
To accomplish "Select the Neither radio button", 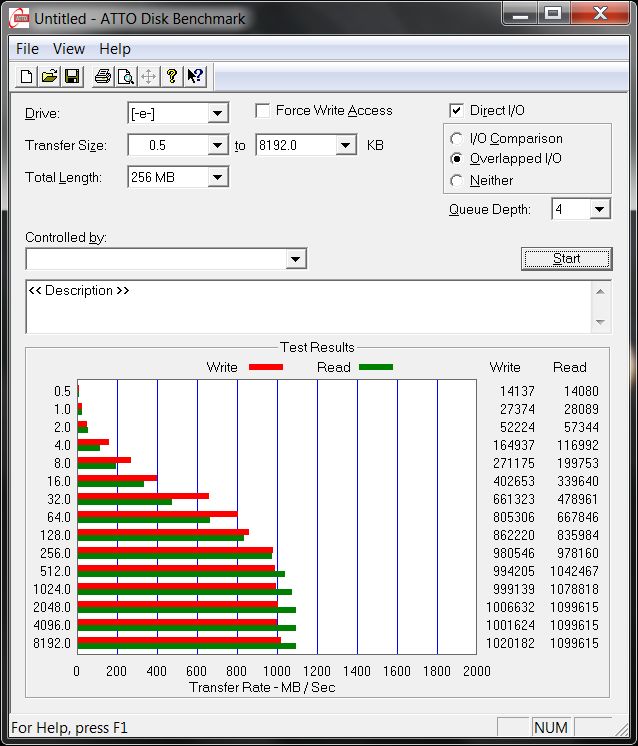I will click(456, 180).
